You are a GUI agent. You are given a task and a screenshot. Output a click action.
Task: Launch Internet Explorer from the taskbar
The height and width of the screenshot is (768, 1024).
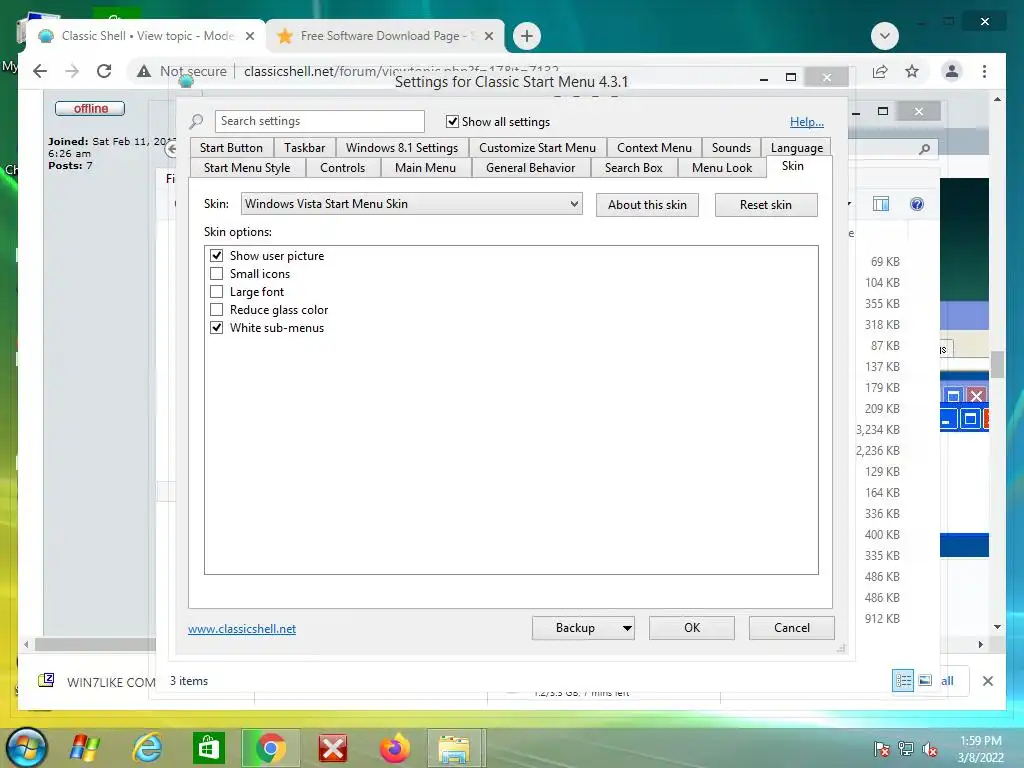pos(147,748)
